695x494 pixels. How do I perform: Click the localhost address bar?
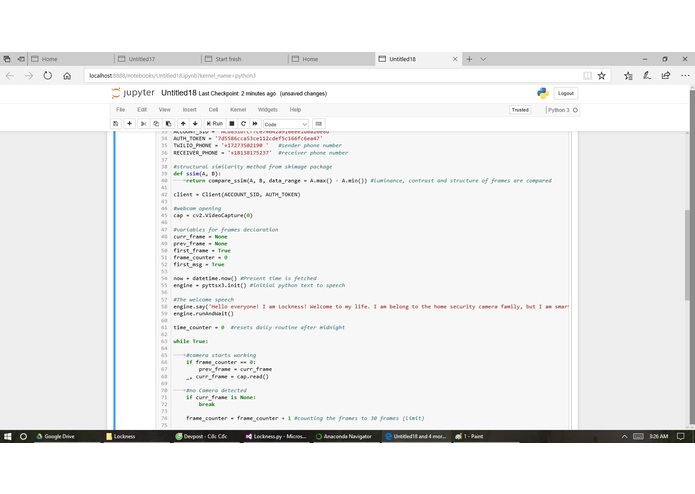pyautogui.click(x=332, y=76)
